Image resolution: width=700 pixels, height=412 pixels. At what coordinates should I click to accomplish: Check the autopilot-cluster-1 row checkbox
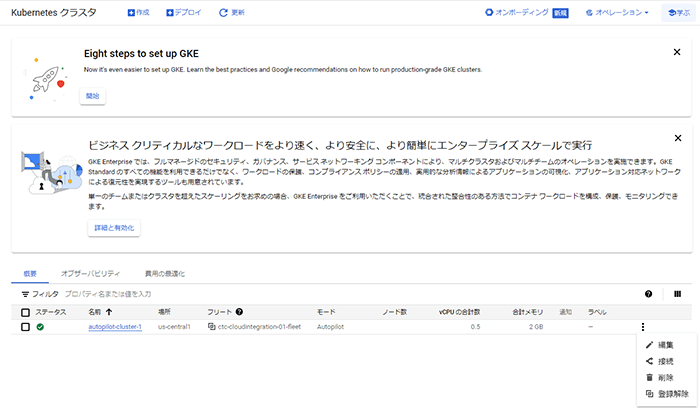tap(25, 327)
